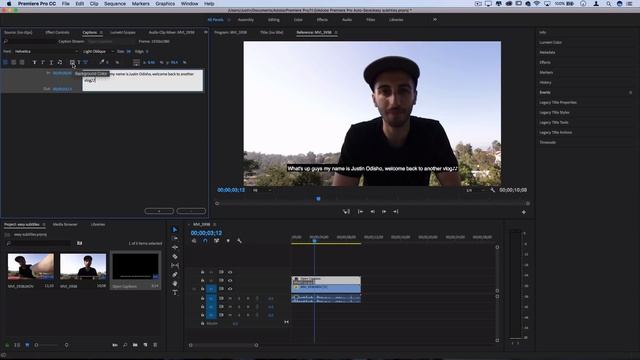Align caption text right
This screenshot has height=360, width=640.
22,62
